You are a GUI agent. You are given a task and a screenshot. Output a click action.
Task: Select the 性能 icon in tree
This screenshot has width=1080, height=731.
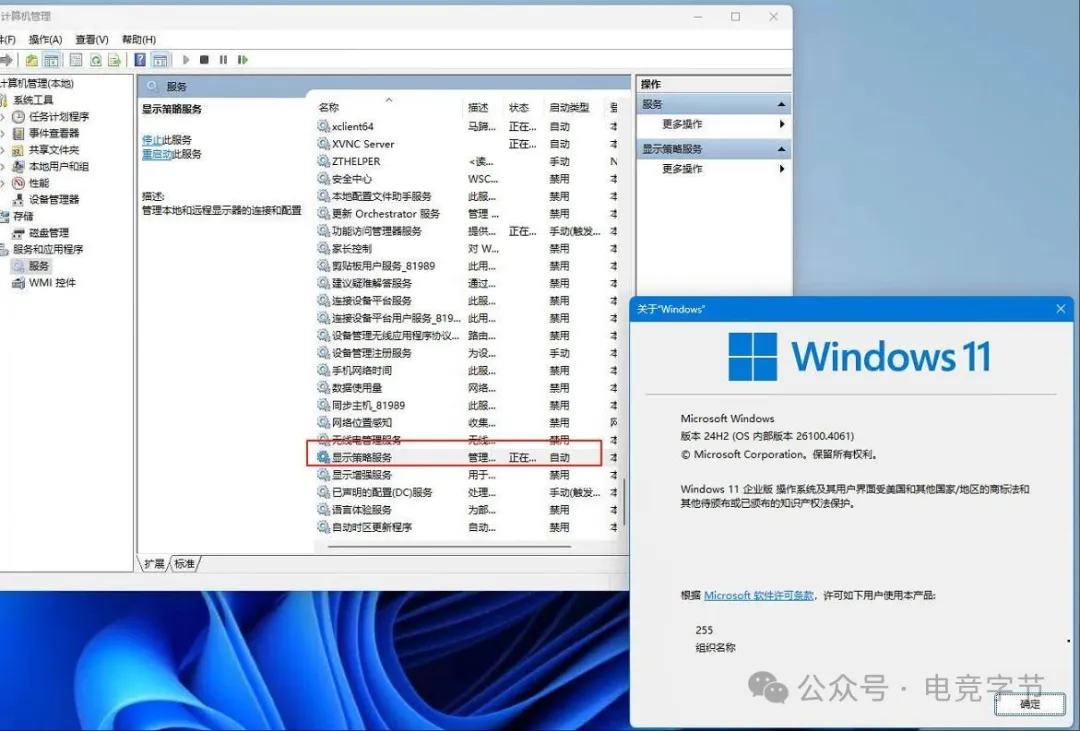click(19, 183)
